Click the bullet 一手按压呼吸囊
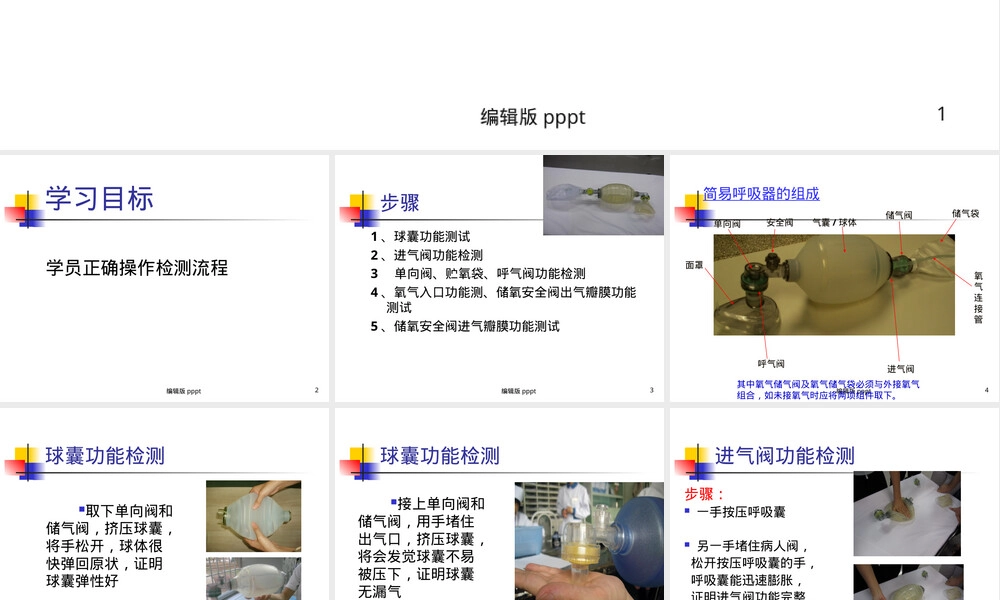Image resolution: width=1000 pixels, height=600 pixels. click(741, 512)
